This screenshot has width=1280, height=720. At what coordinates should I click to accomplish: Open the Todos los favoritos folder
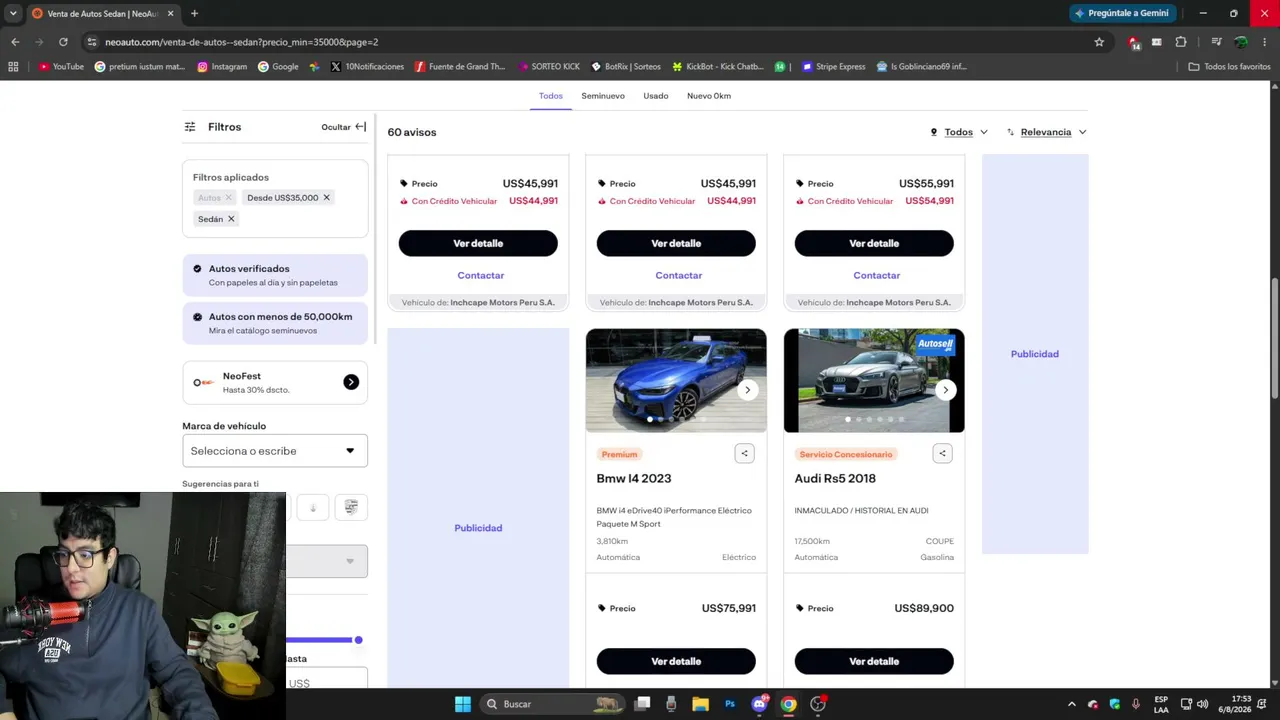coord(1229,67)
